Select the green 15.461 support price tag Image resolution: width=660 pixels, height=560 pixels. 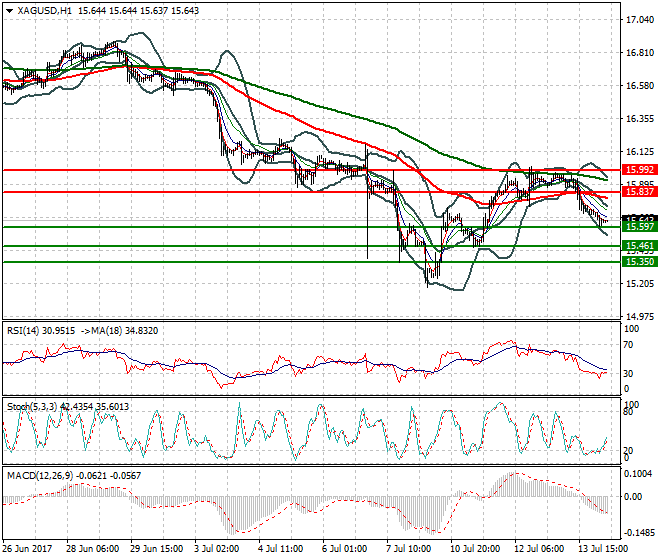click(638, 246)
